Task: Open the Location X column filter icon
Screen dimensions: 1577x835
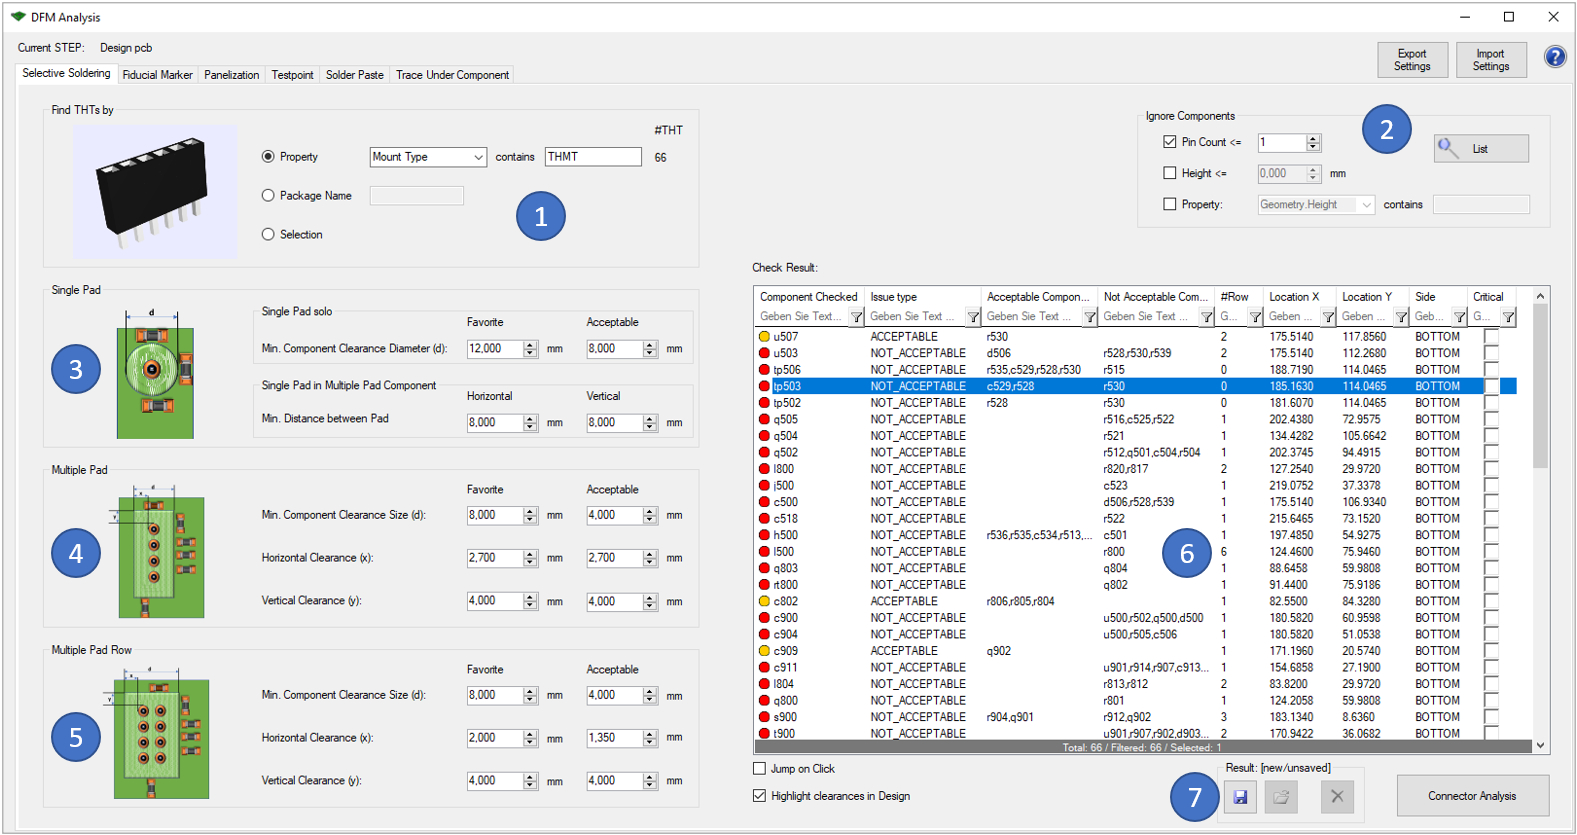Action: pos(1328,317)
